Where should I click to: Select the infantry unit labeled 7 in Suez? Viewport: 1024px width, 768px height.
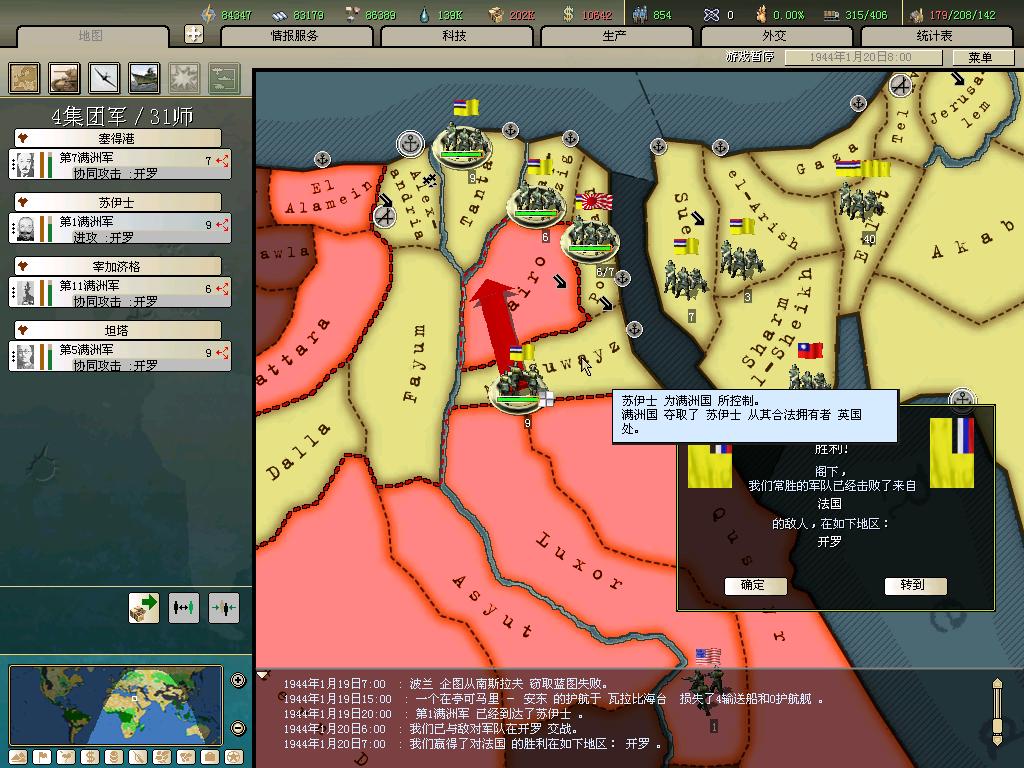tap(684, 280)
